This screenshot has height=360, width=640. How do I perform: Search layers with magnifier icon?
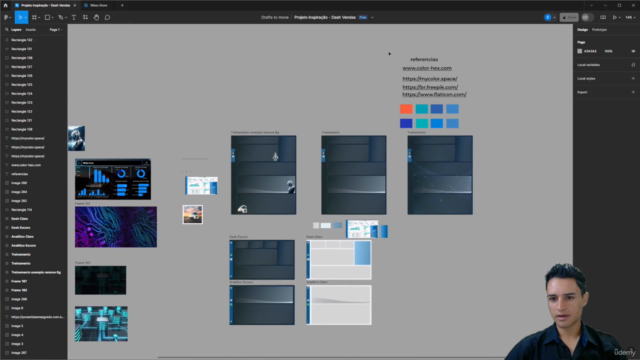click(7, 30)
